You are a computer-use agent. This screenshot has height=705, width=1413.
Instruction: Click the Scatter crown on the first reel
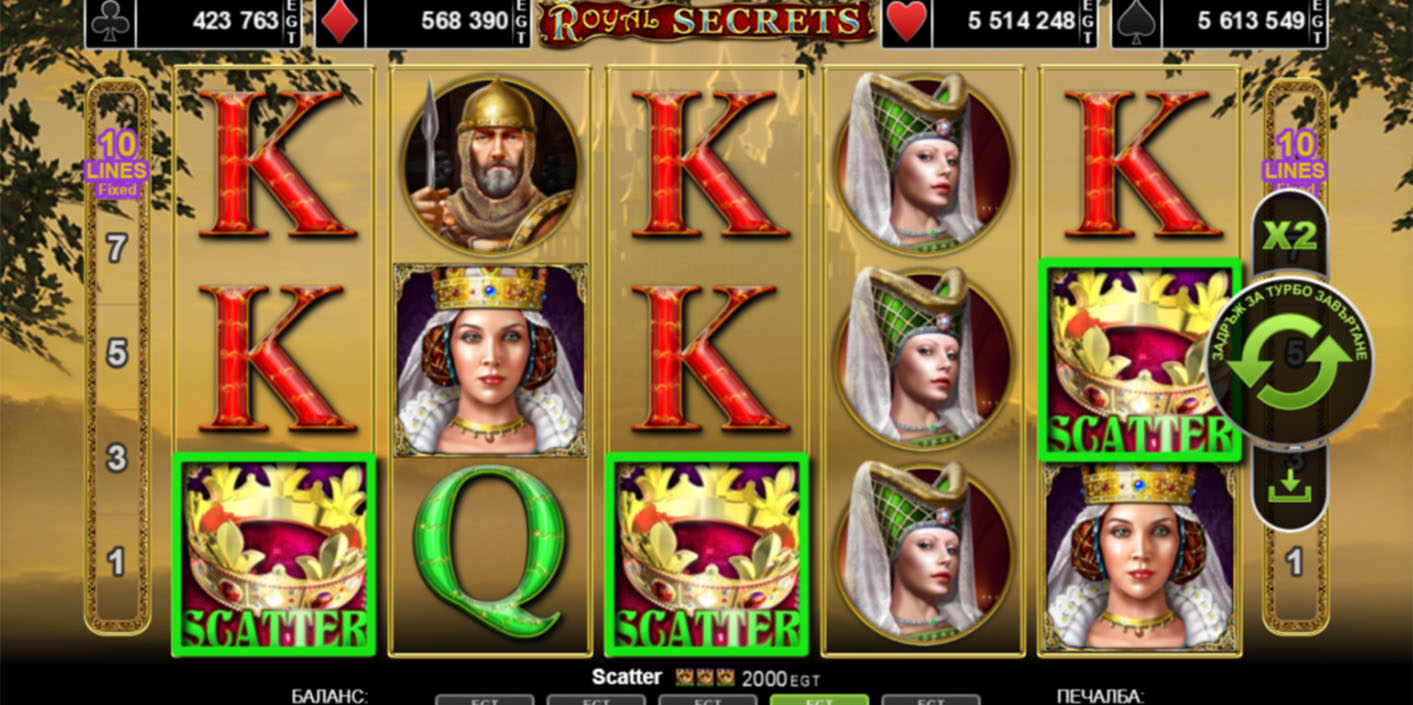[274, 554]
